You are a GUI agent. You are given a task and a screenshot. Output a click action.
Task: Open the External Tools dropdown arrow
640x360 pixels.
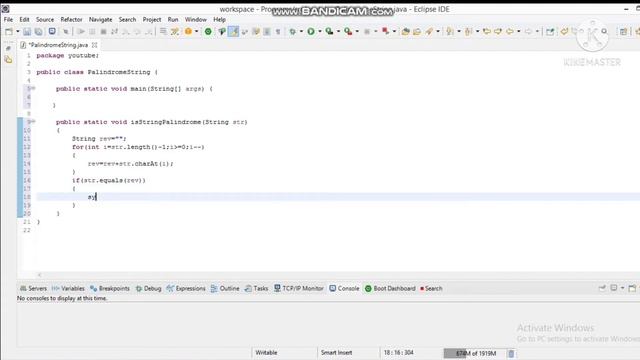coord(357,31)
